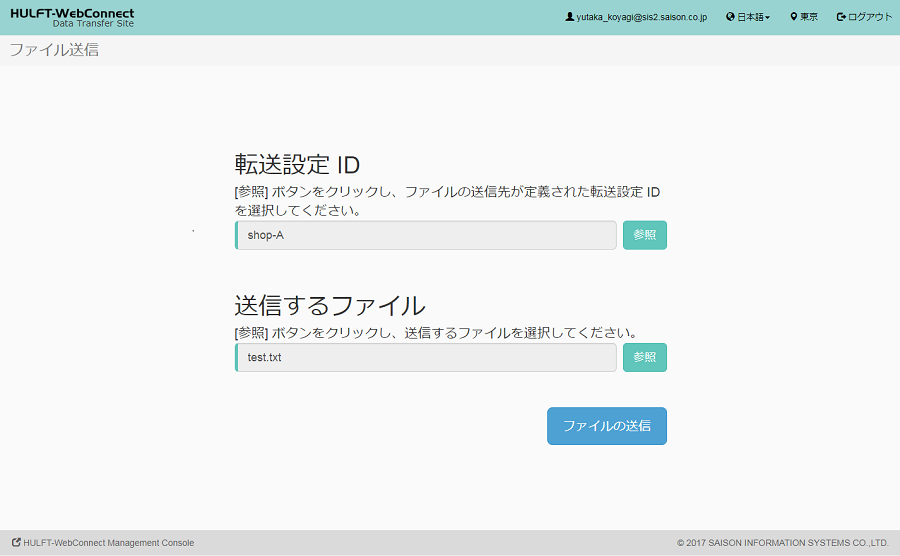
Task: Select the 東京 region label
Action: tap(809, 17)
